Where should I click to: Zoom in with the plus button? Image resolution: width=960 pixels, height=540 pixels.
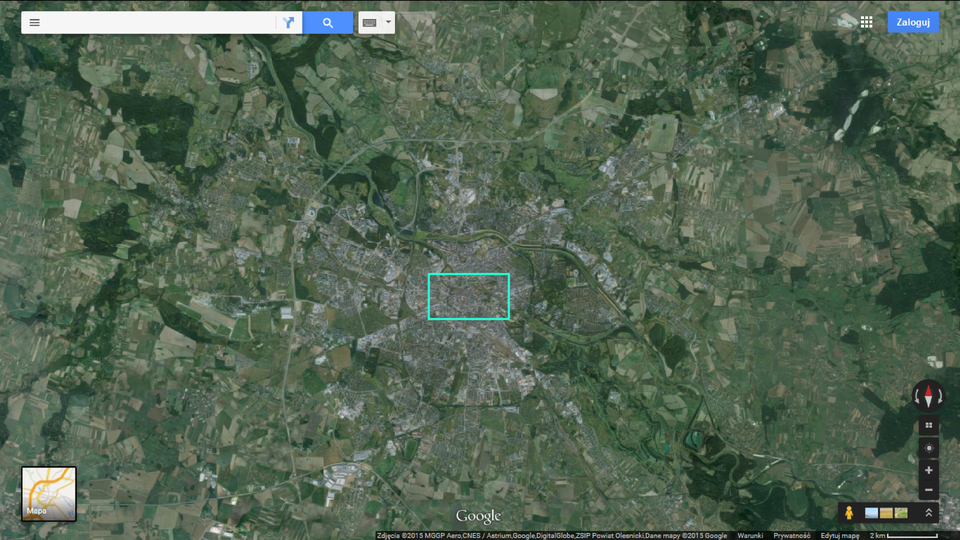point(928,470)
